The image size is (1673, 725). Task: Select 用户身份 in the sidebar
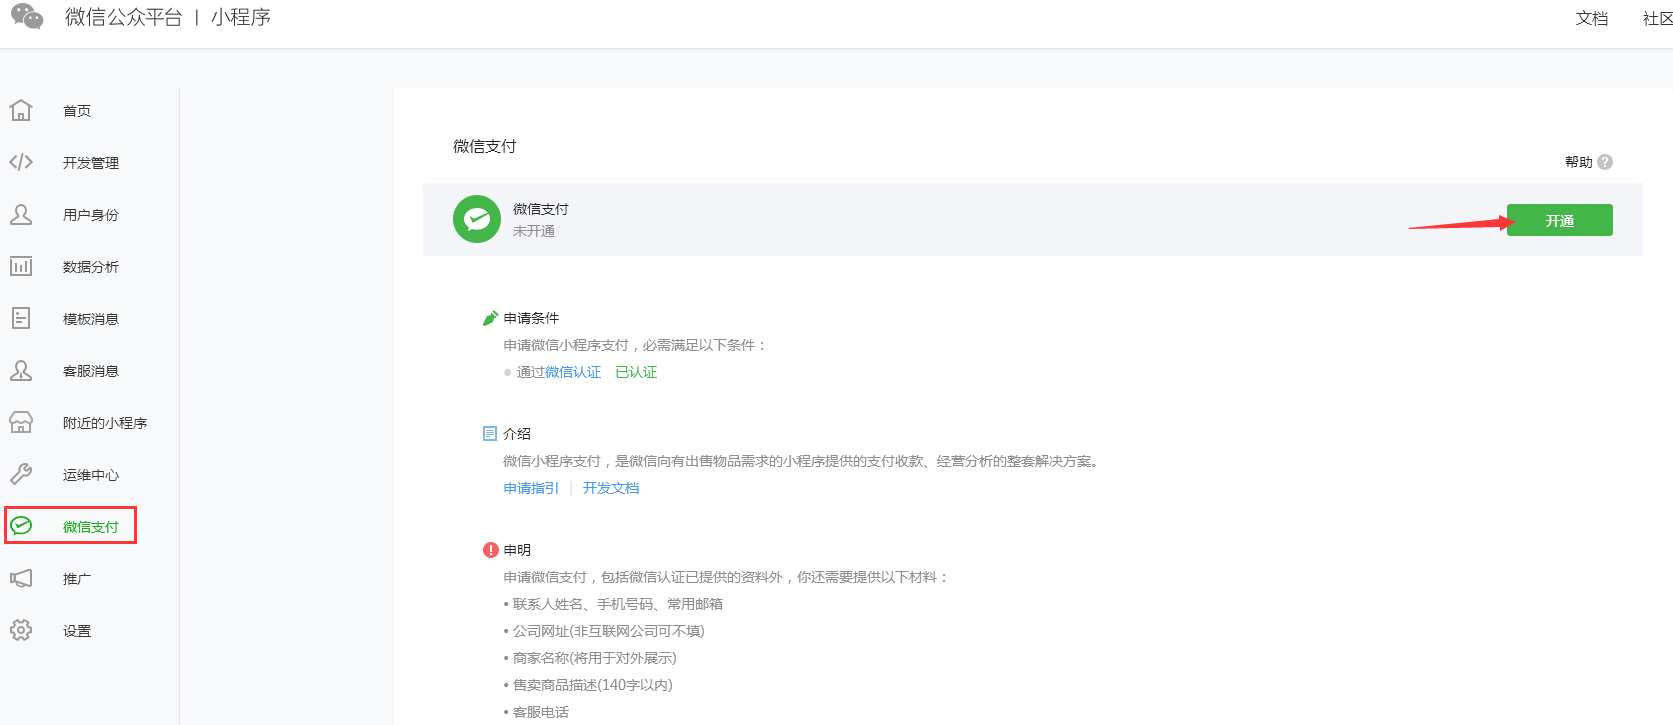(91, 215)
